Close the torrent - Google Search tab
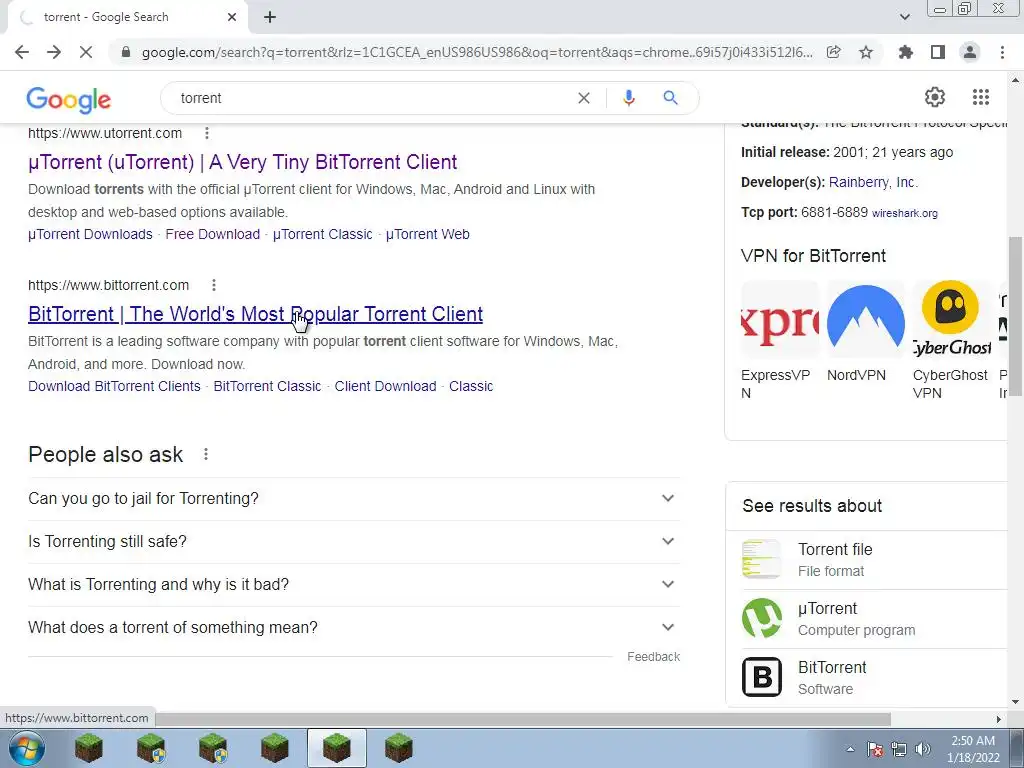 click(232, 18)
